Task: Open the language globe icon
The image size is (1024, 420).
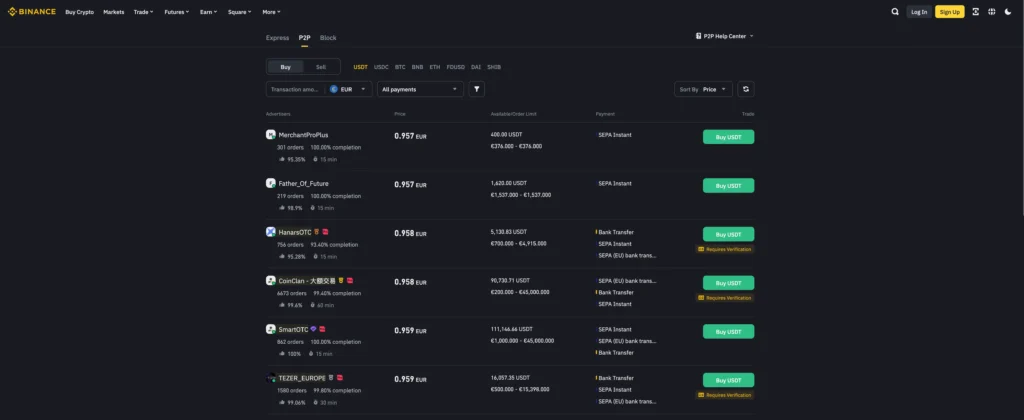Action: pyautogui.click(x=991, y=12)
